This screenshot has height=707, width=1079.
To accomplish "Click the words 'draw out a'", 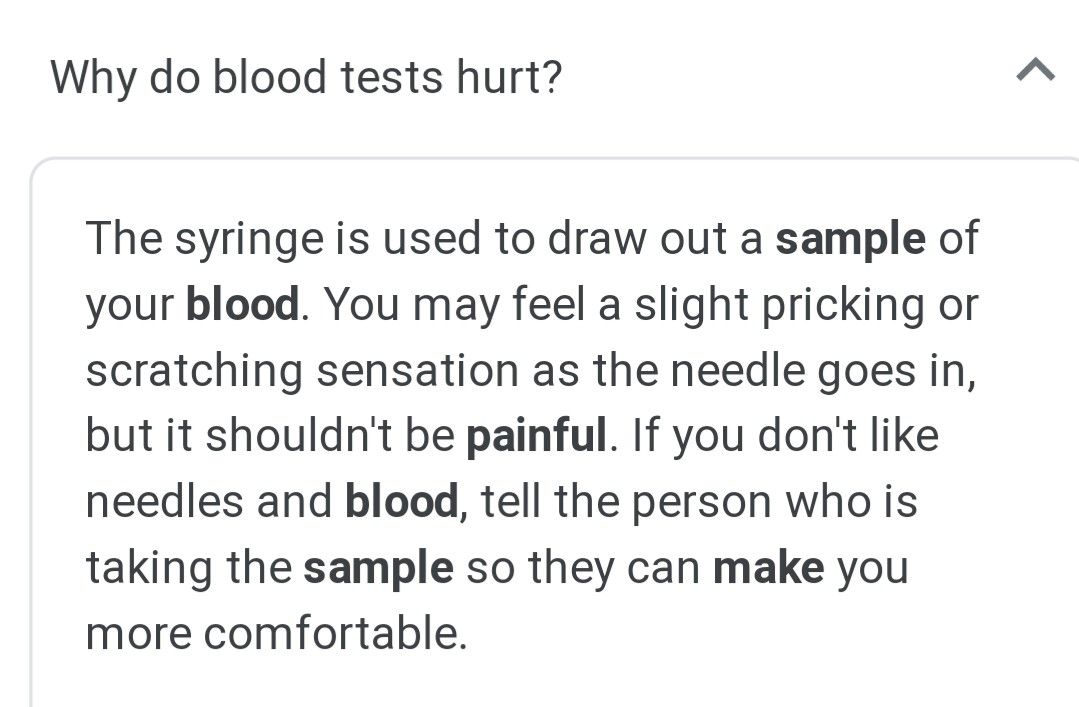I will [x=654, y=239].
